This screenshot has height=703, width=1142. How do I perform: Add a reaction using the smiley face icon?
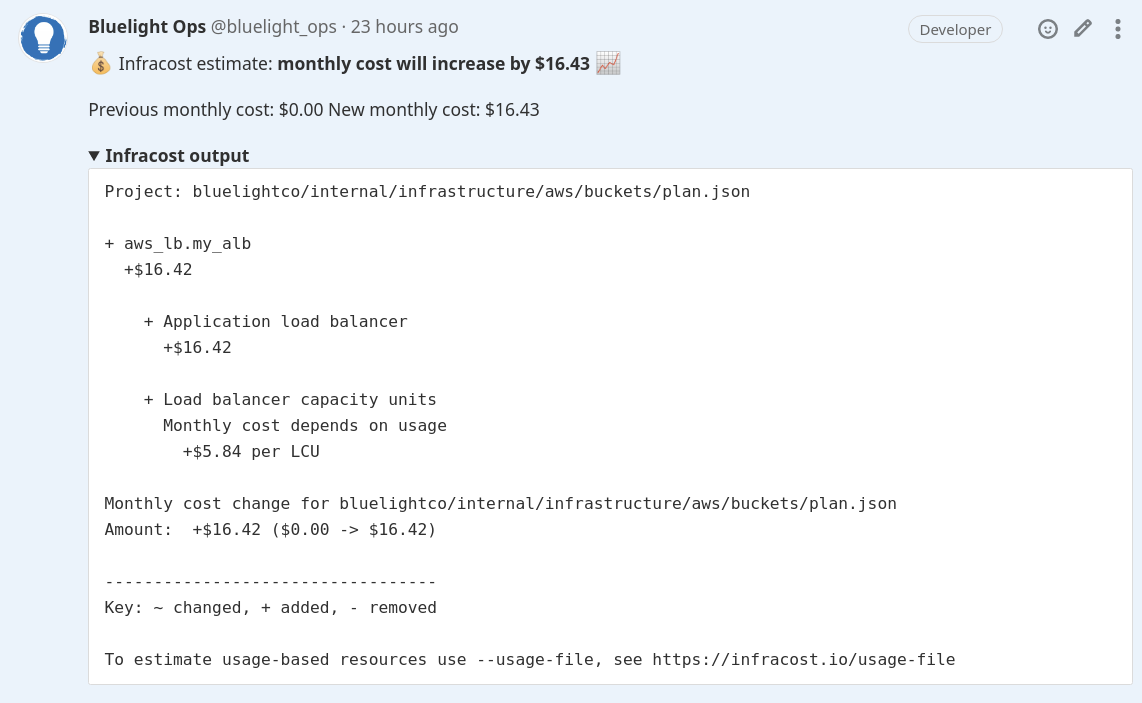(1047, 29)
